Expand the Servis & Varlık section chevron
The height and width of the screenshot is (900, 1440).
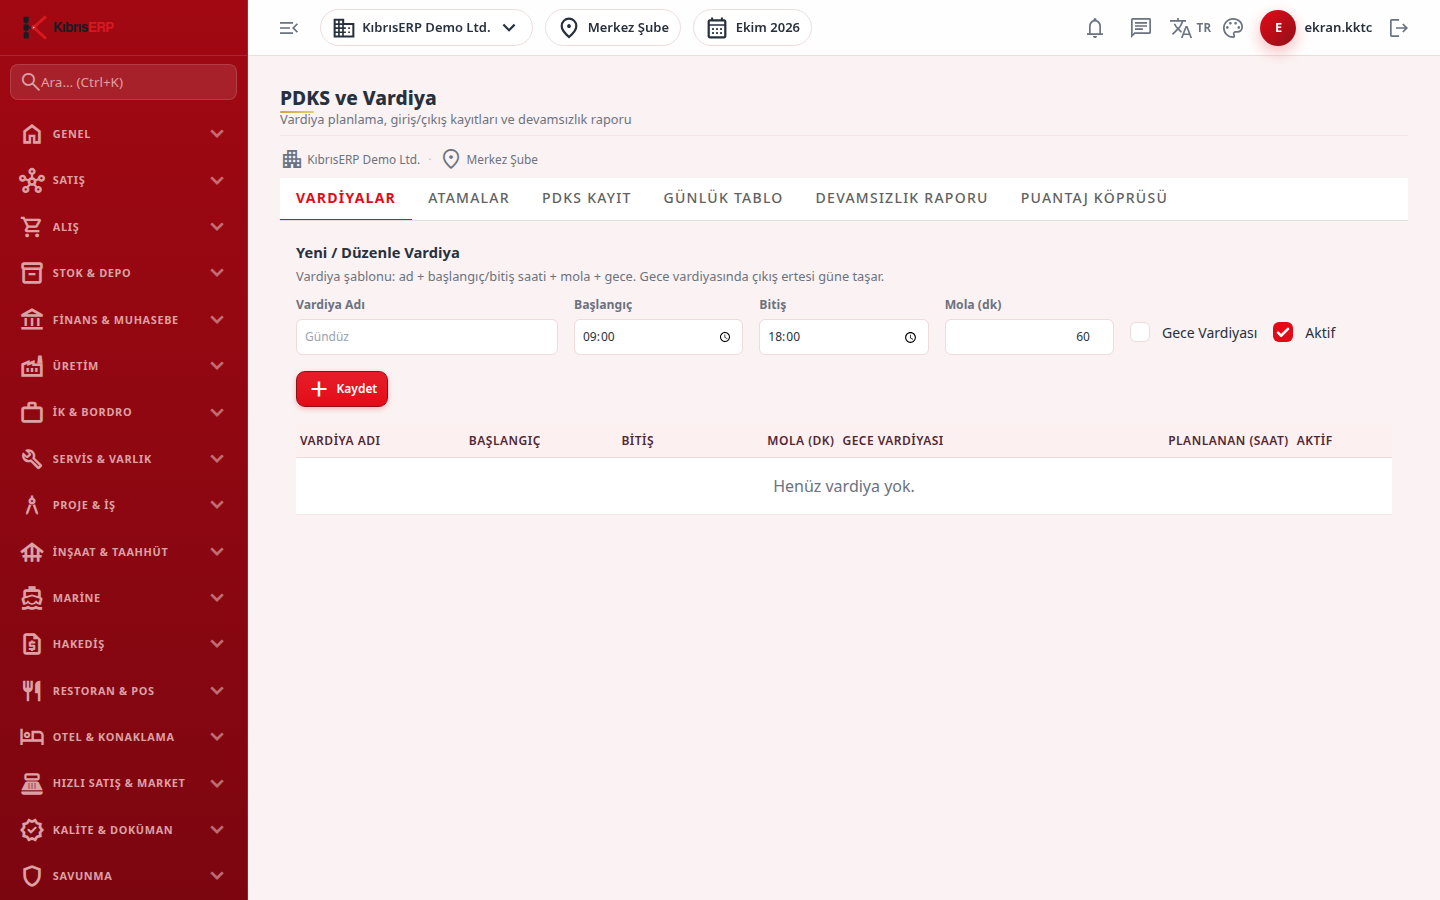(x=217, y=459)
